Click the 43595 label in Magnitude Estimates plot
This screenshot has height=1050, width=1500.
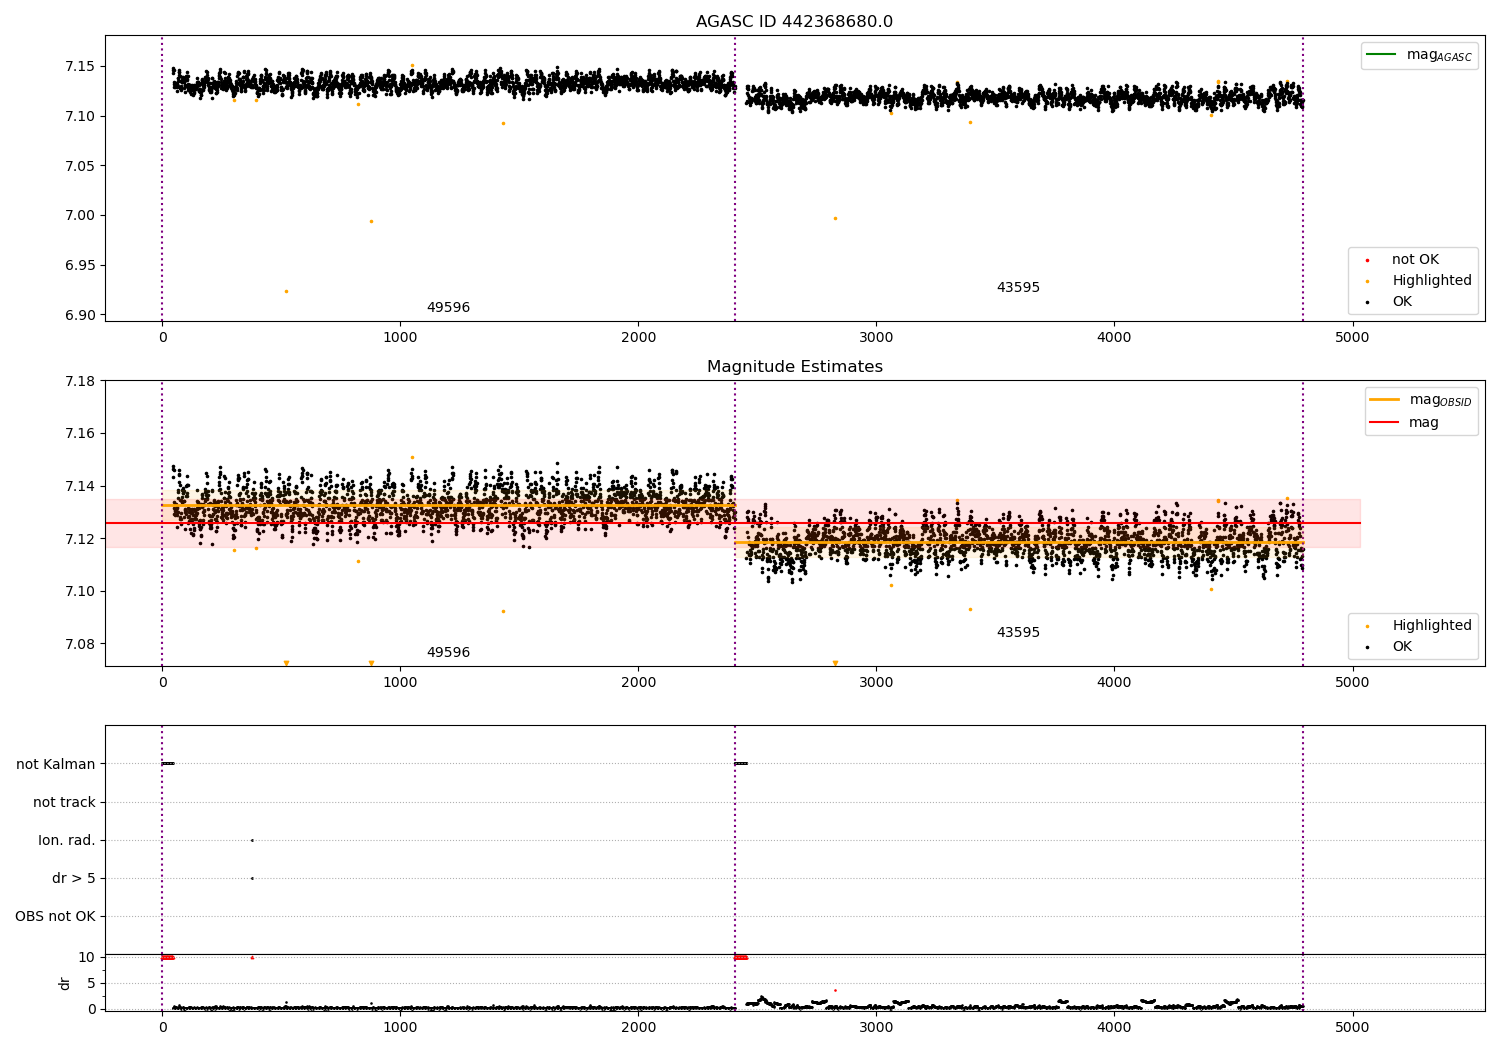(1018, 633)
